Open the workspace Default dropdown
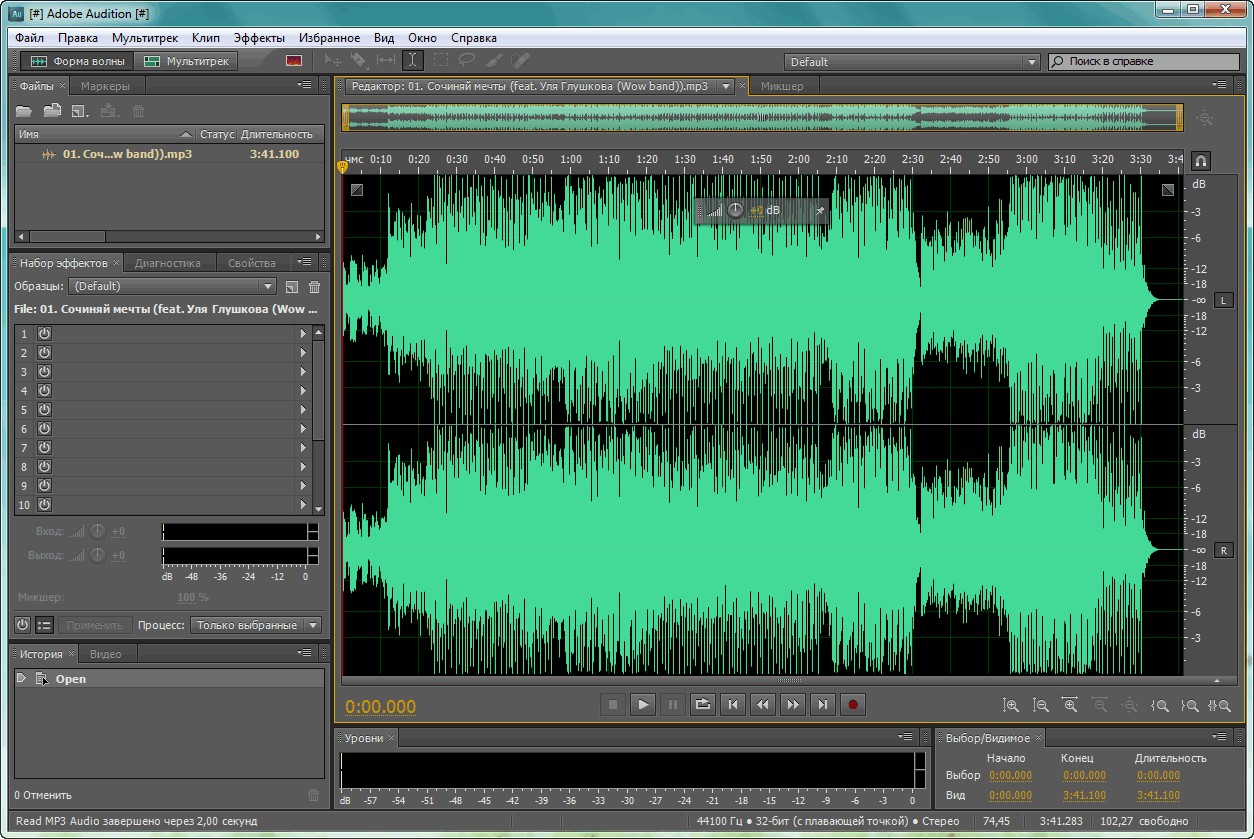The width and height of the screenshot is (1254, 839). pyautogui.click(x=912, y=62)
